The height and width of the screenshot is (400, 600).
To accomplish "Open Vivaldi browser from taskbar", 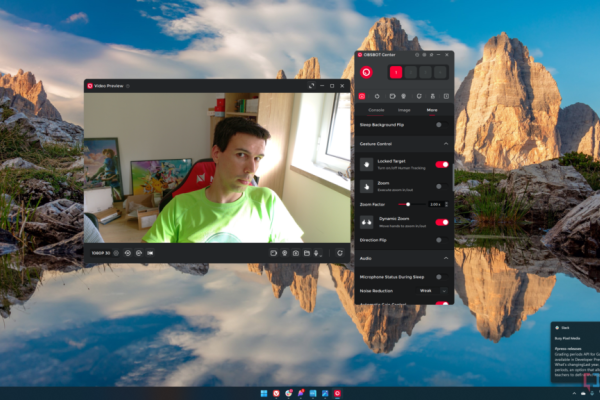I will pos(276,393).
